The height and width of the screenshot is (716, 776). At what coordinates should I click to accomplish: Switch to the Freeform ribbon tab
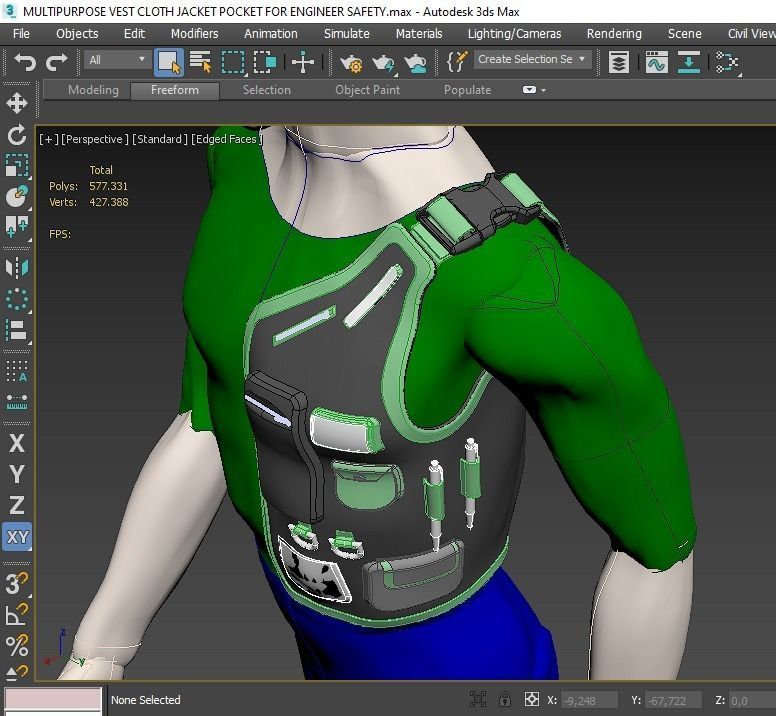(175, 90)
